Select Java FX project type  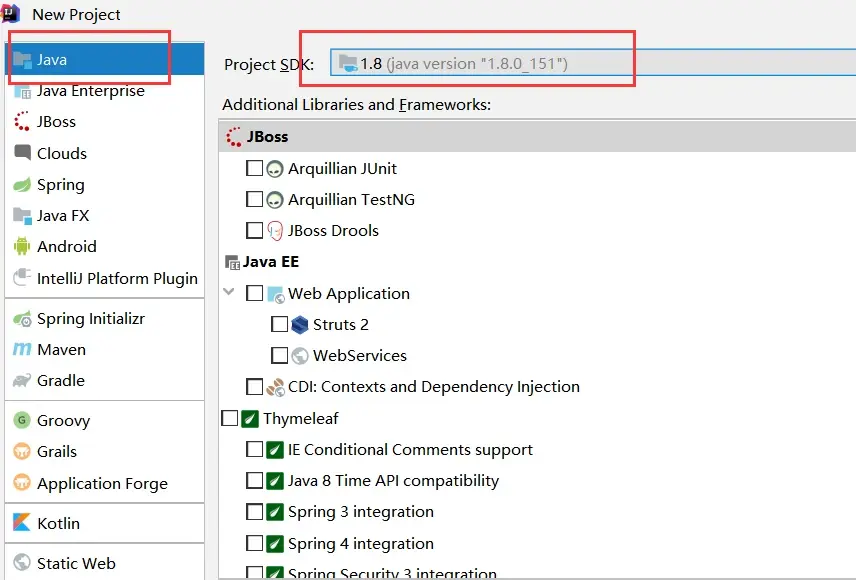click(x=105, y=216)
